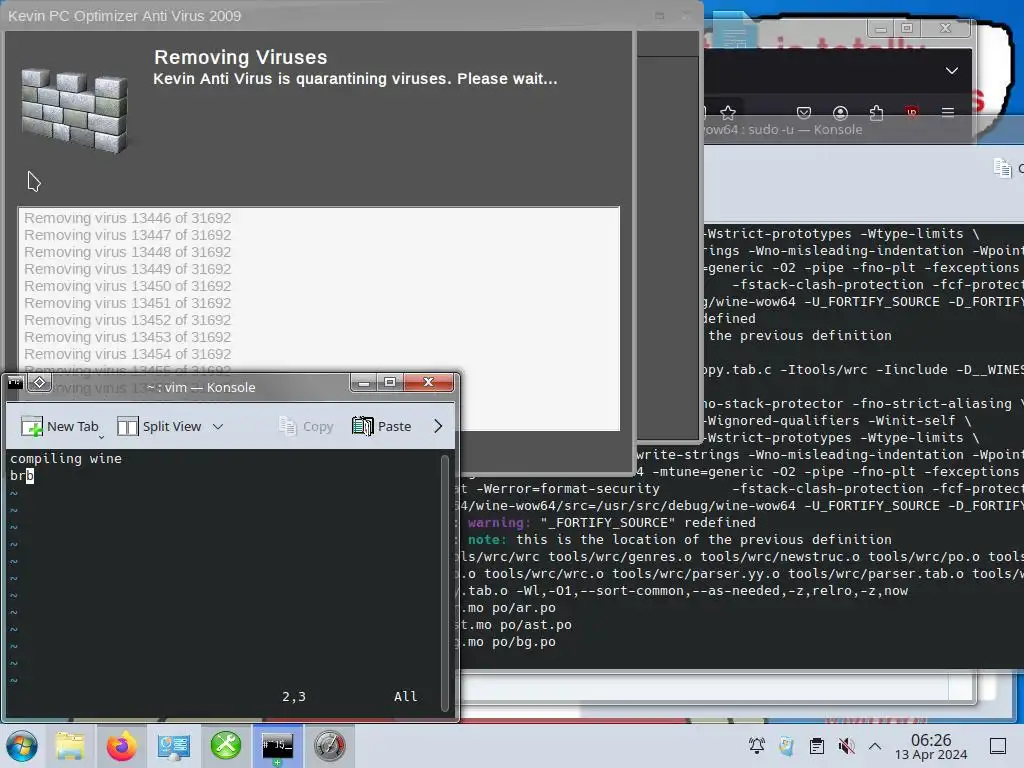Click the Firefox bookmark star icon
Screen dimensions: 1024x768
tap(728, 113)
